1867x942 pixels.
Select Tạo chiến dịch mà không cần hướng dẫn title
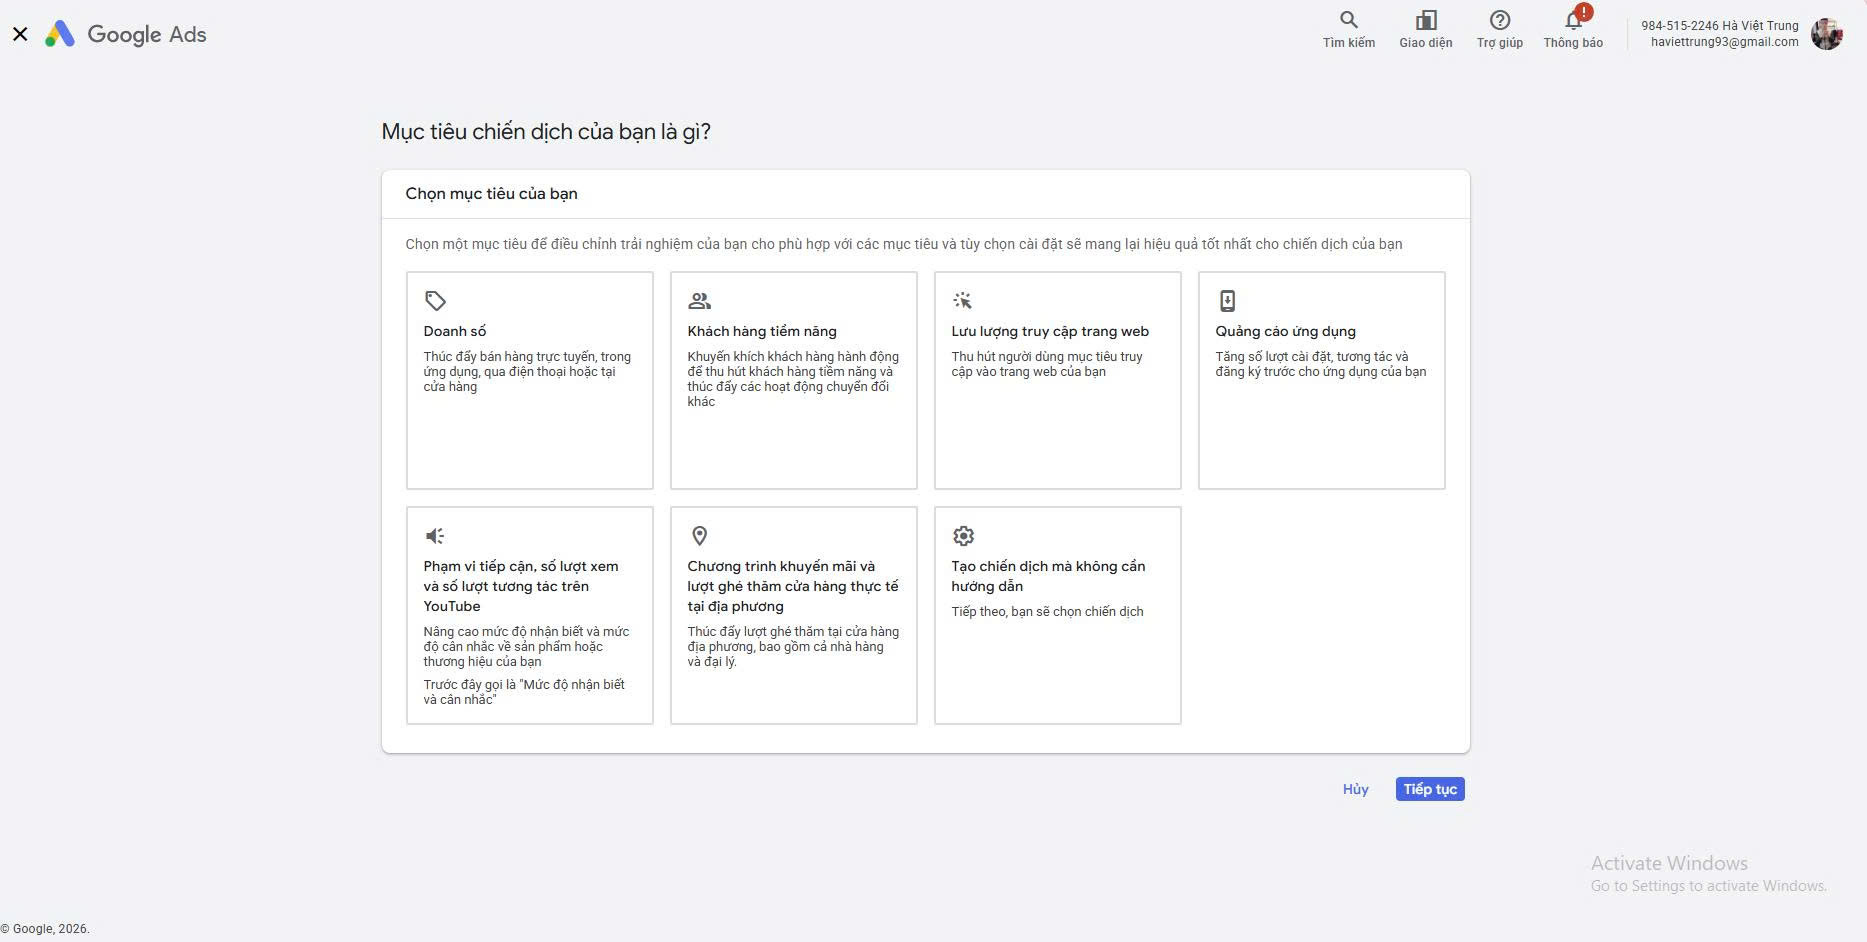[x=1048, y=576]
